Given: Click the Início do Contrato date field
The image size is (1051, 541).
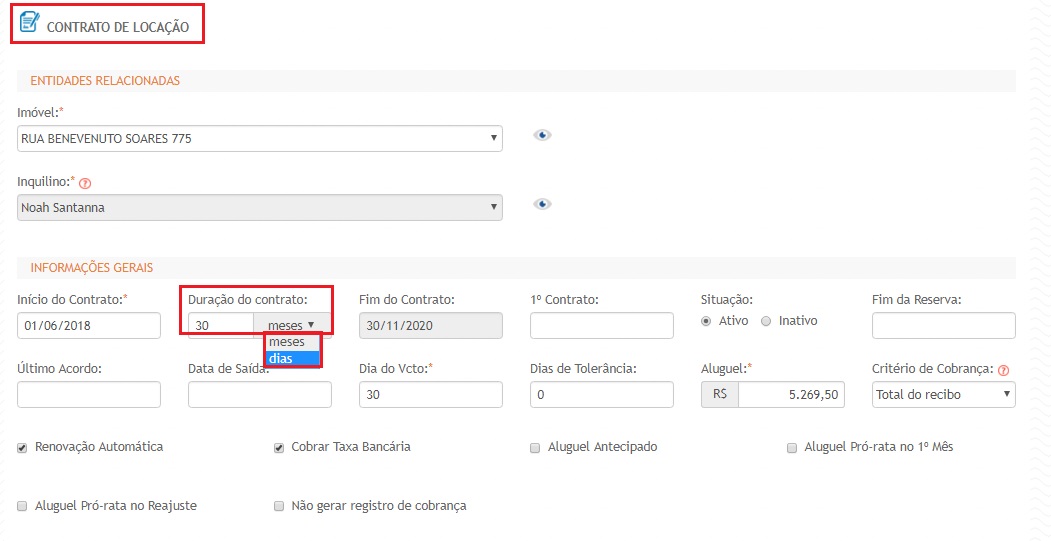Looking at the screenshot, I should coord(88,326).
